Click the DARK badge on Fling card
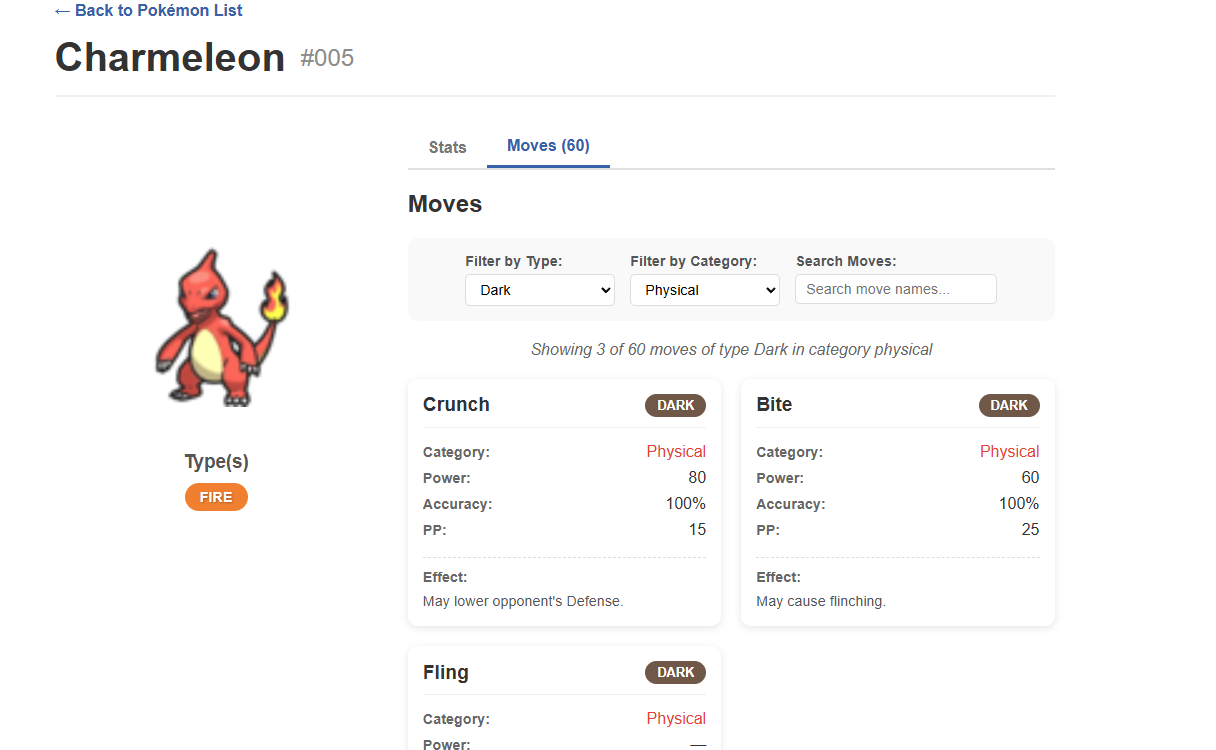This screenshot has width=1216, height=750. [675, 672]
